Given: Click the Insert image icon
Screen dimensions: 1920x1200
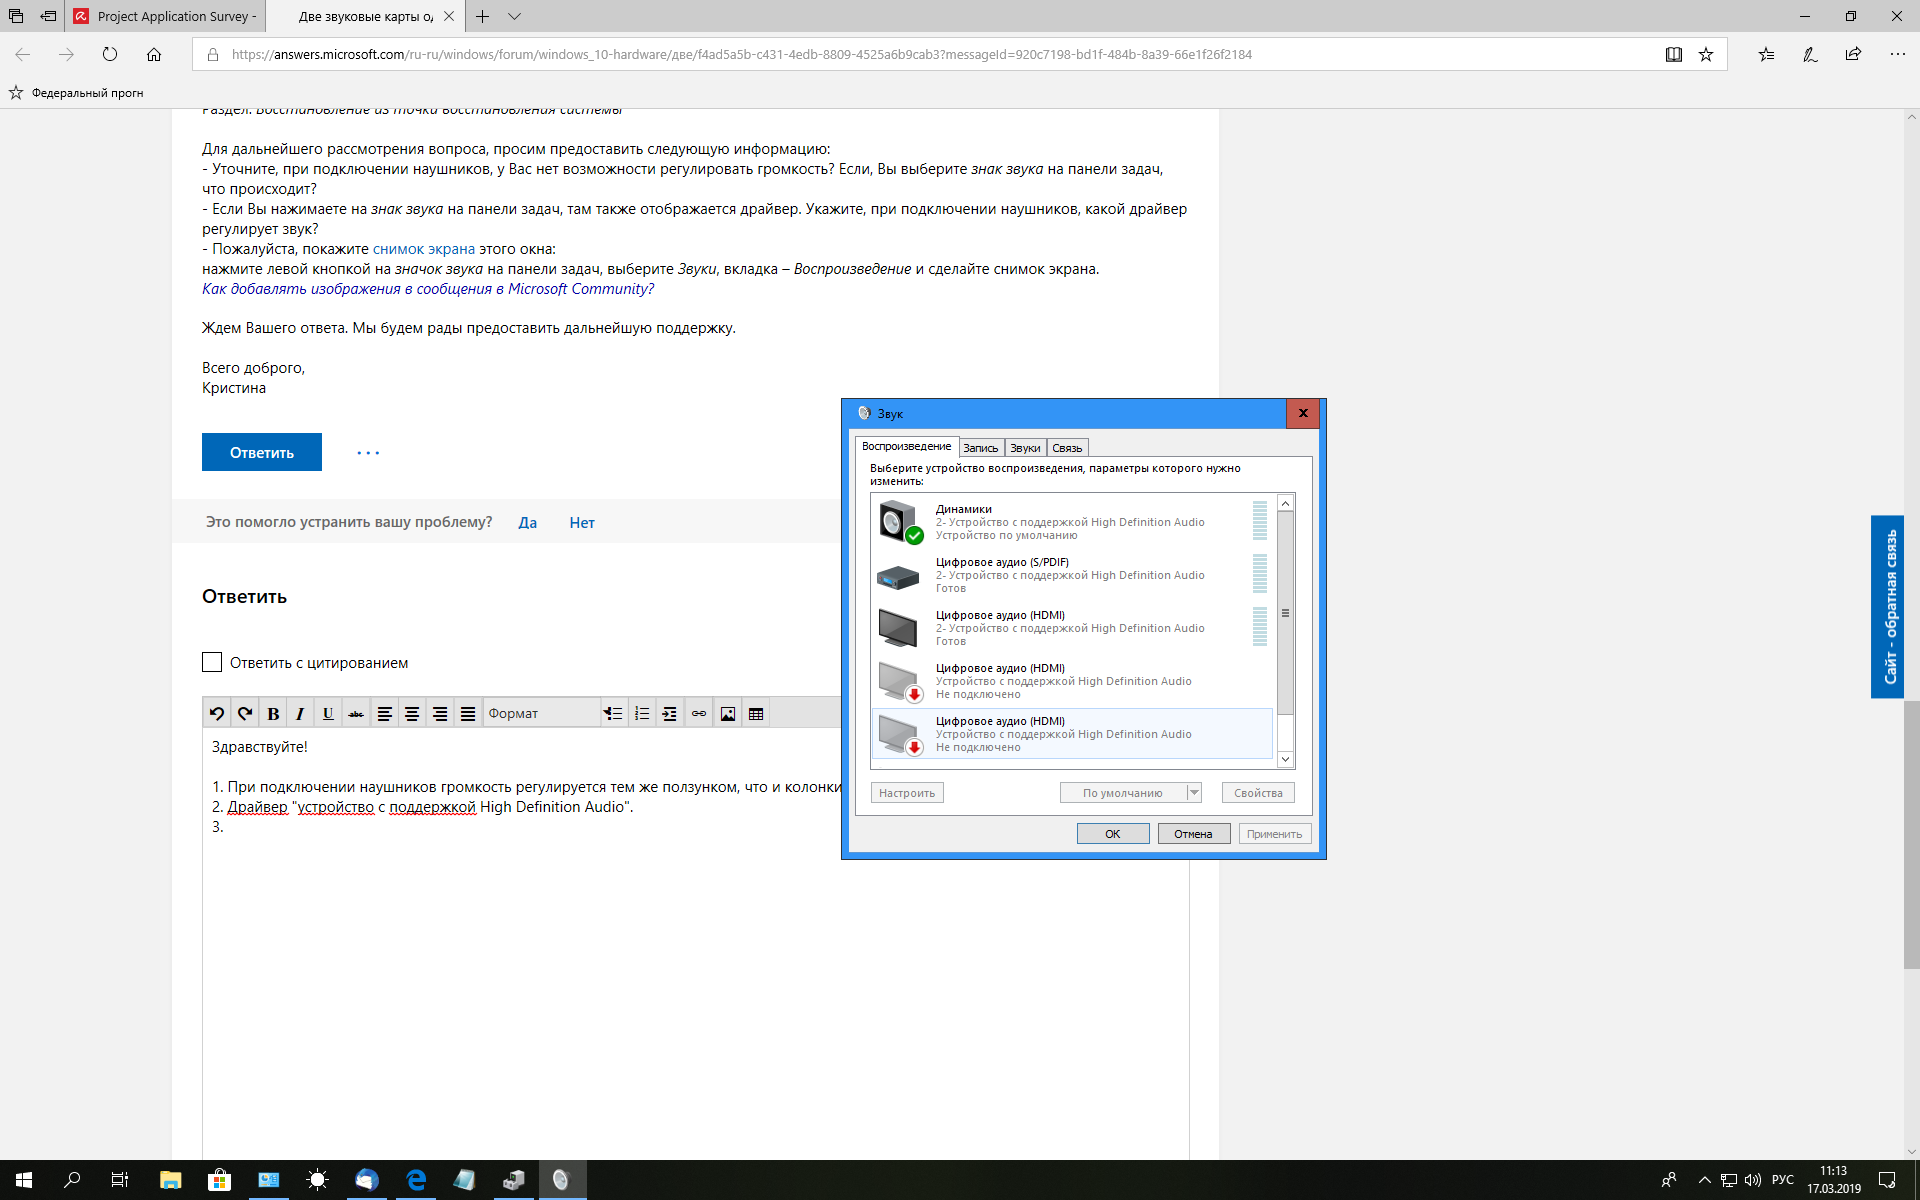Looking at the screenshot, I should click(728, 713).
